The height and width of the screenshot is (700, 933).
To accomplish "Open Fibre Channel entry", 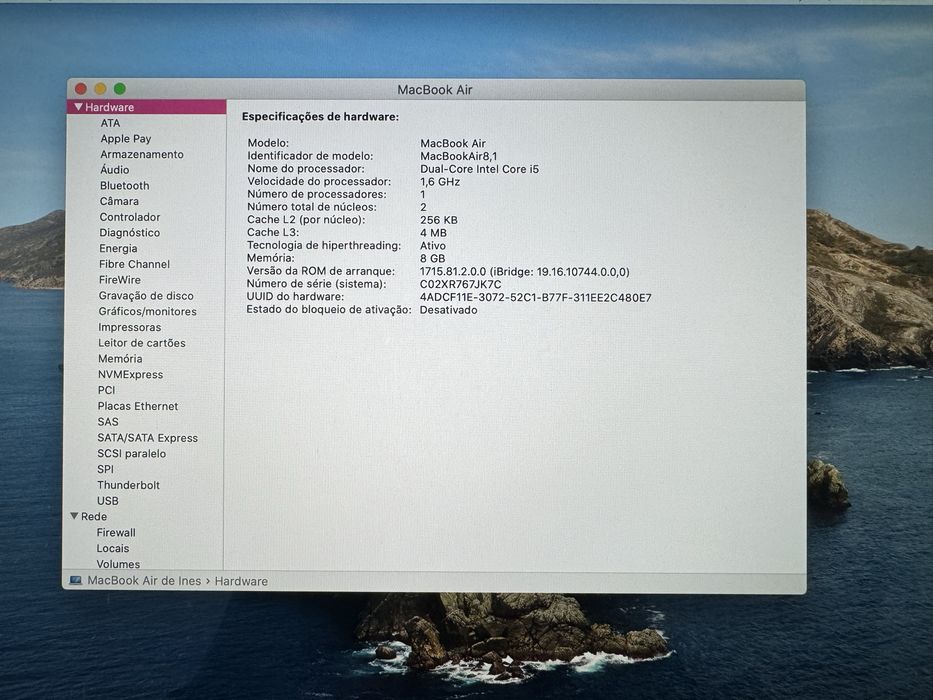I will (x=134, y=264).
